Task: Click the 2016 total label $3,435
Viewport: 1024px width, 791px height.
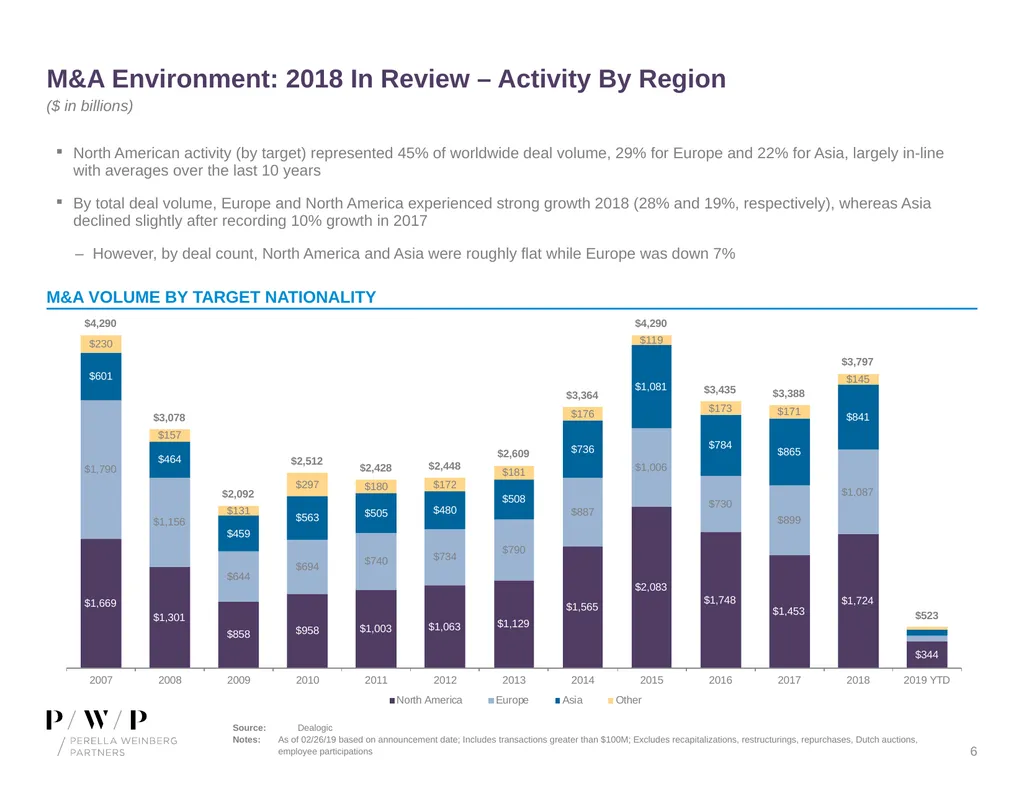Action: 720,390
